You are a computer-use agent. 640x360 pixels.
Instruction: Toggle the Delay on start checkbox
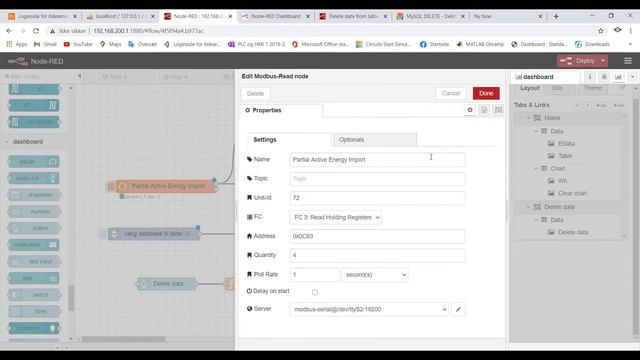tap(315, 292)
